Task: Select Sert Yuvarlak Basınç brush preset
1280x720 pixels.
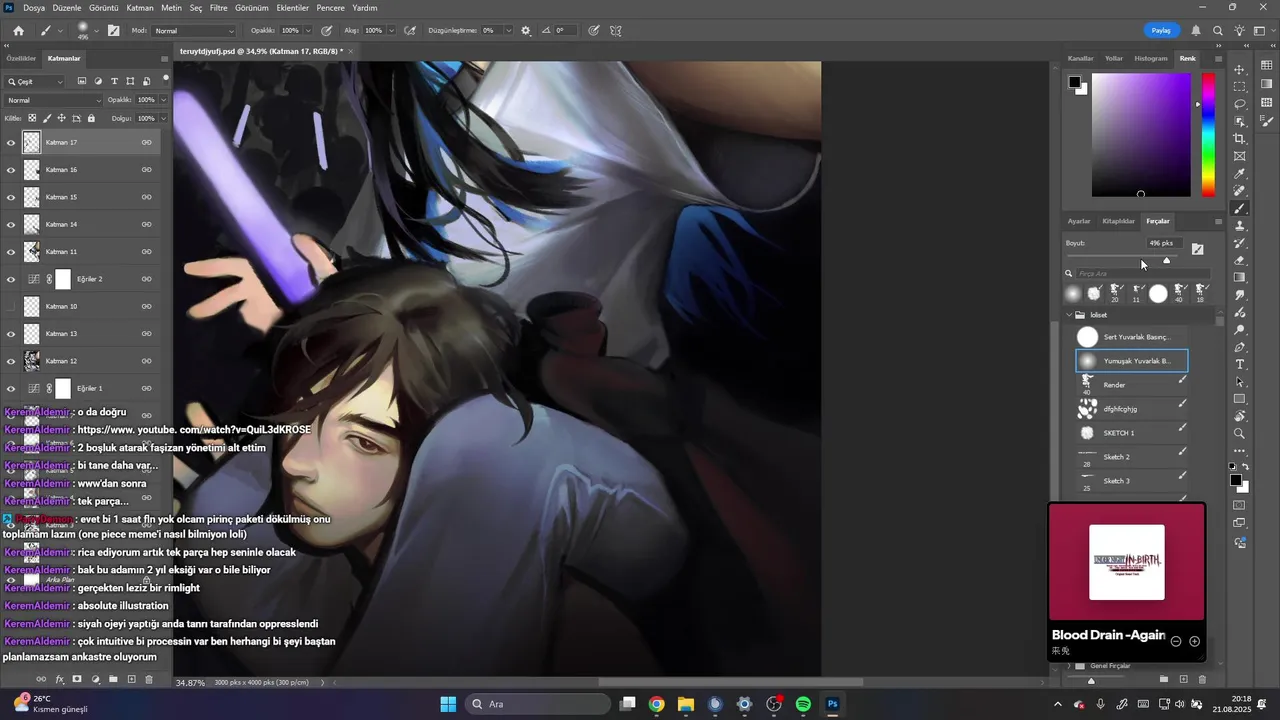Action: (x=1132, y=337)
